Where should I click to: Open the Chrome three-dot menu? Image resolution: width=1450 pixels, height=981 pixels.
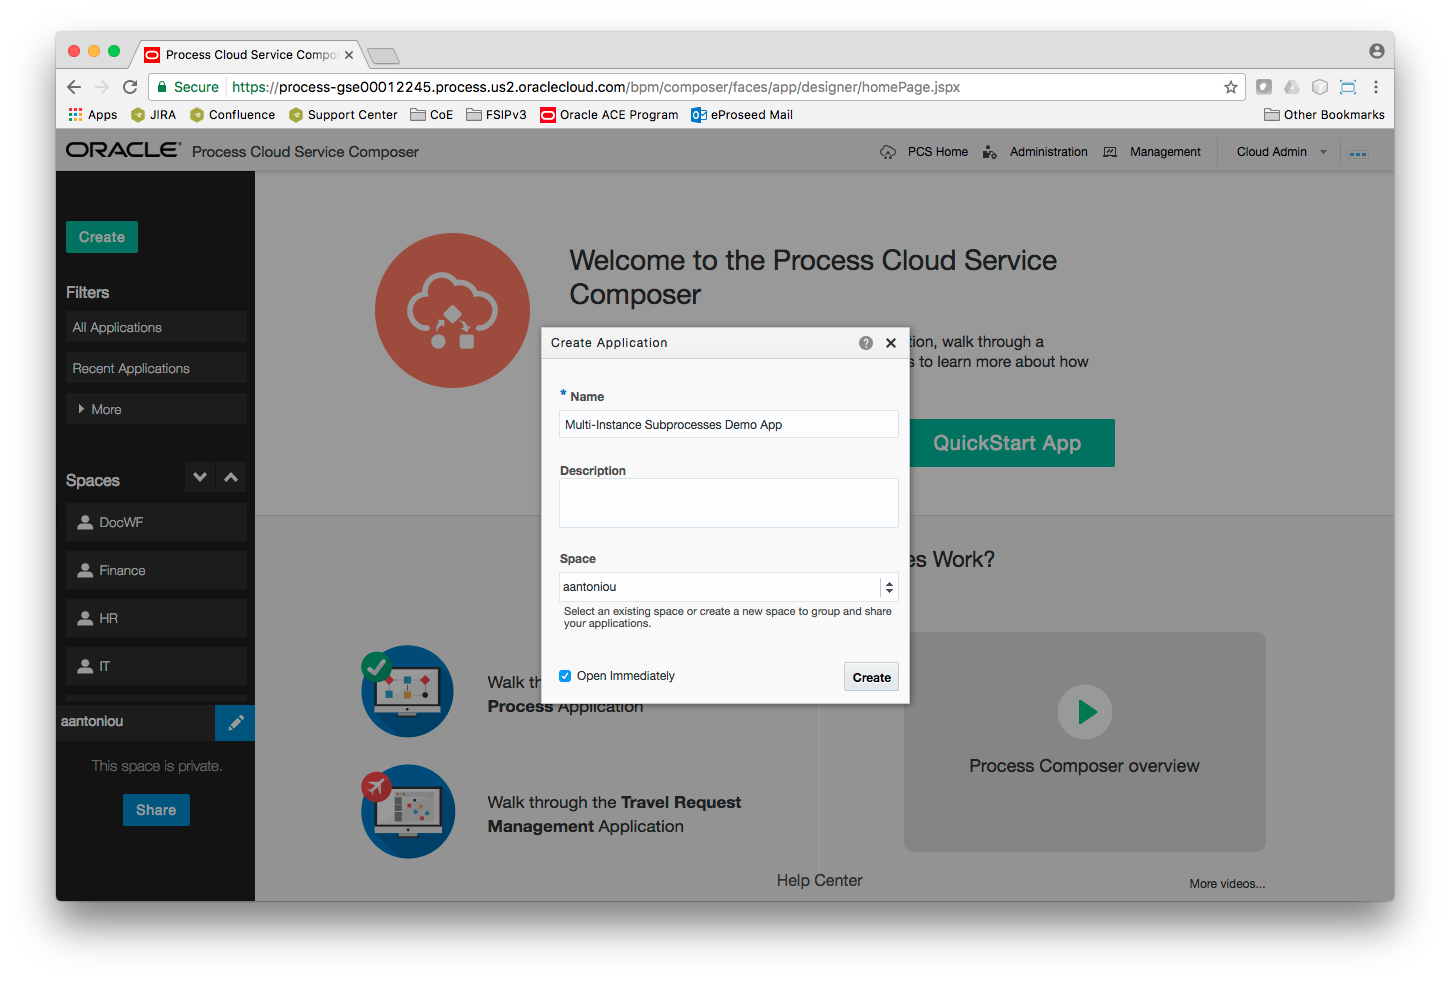(1376, 87)
